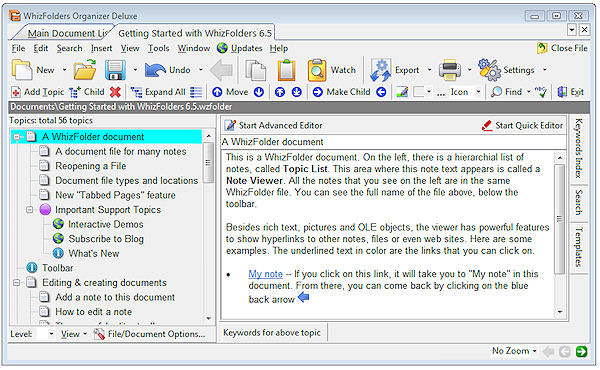Click Start Quick Editor button
Viewport: 600px width, 370px height.
click(522, 126)
